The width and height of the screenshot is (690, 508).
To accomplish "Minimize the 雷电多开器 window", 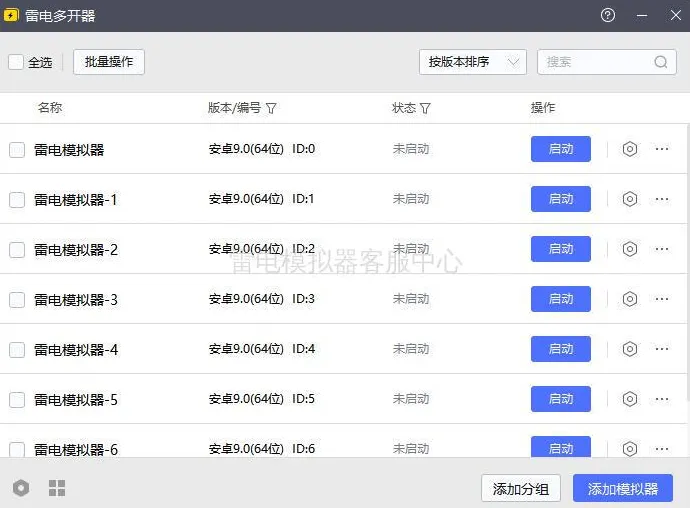I will [x=642, y=16].
